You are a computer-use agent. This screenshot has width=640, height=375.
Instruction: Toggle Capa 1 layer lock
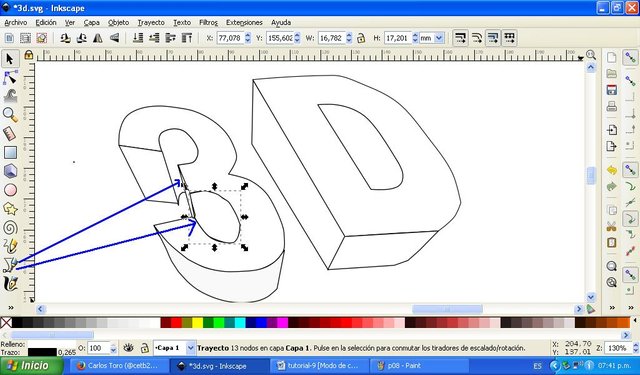click(x=144, y=348)
